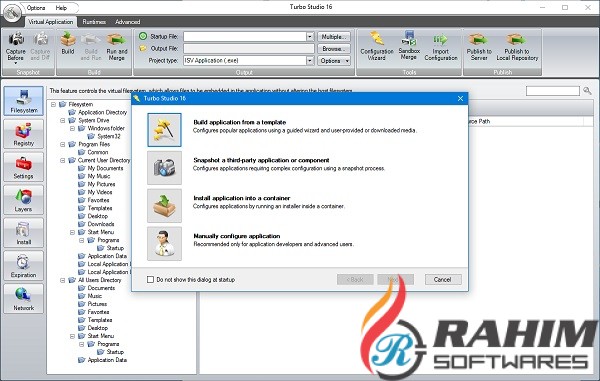
Task: Select Snapshot a third-party application icon
Action: click(x=165, y=168)
